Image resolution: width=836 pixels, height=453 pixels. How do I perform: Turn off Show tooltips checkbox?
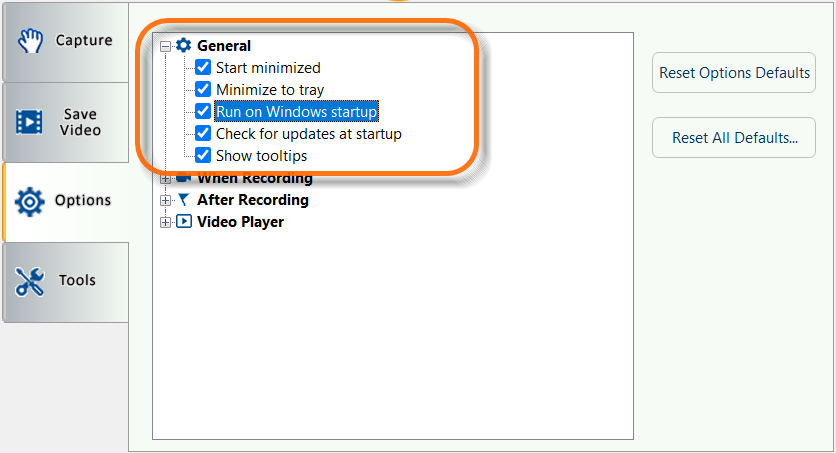[203, 156]
